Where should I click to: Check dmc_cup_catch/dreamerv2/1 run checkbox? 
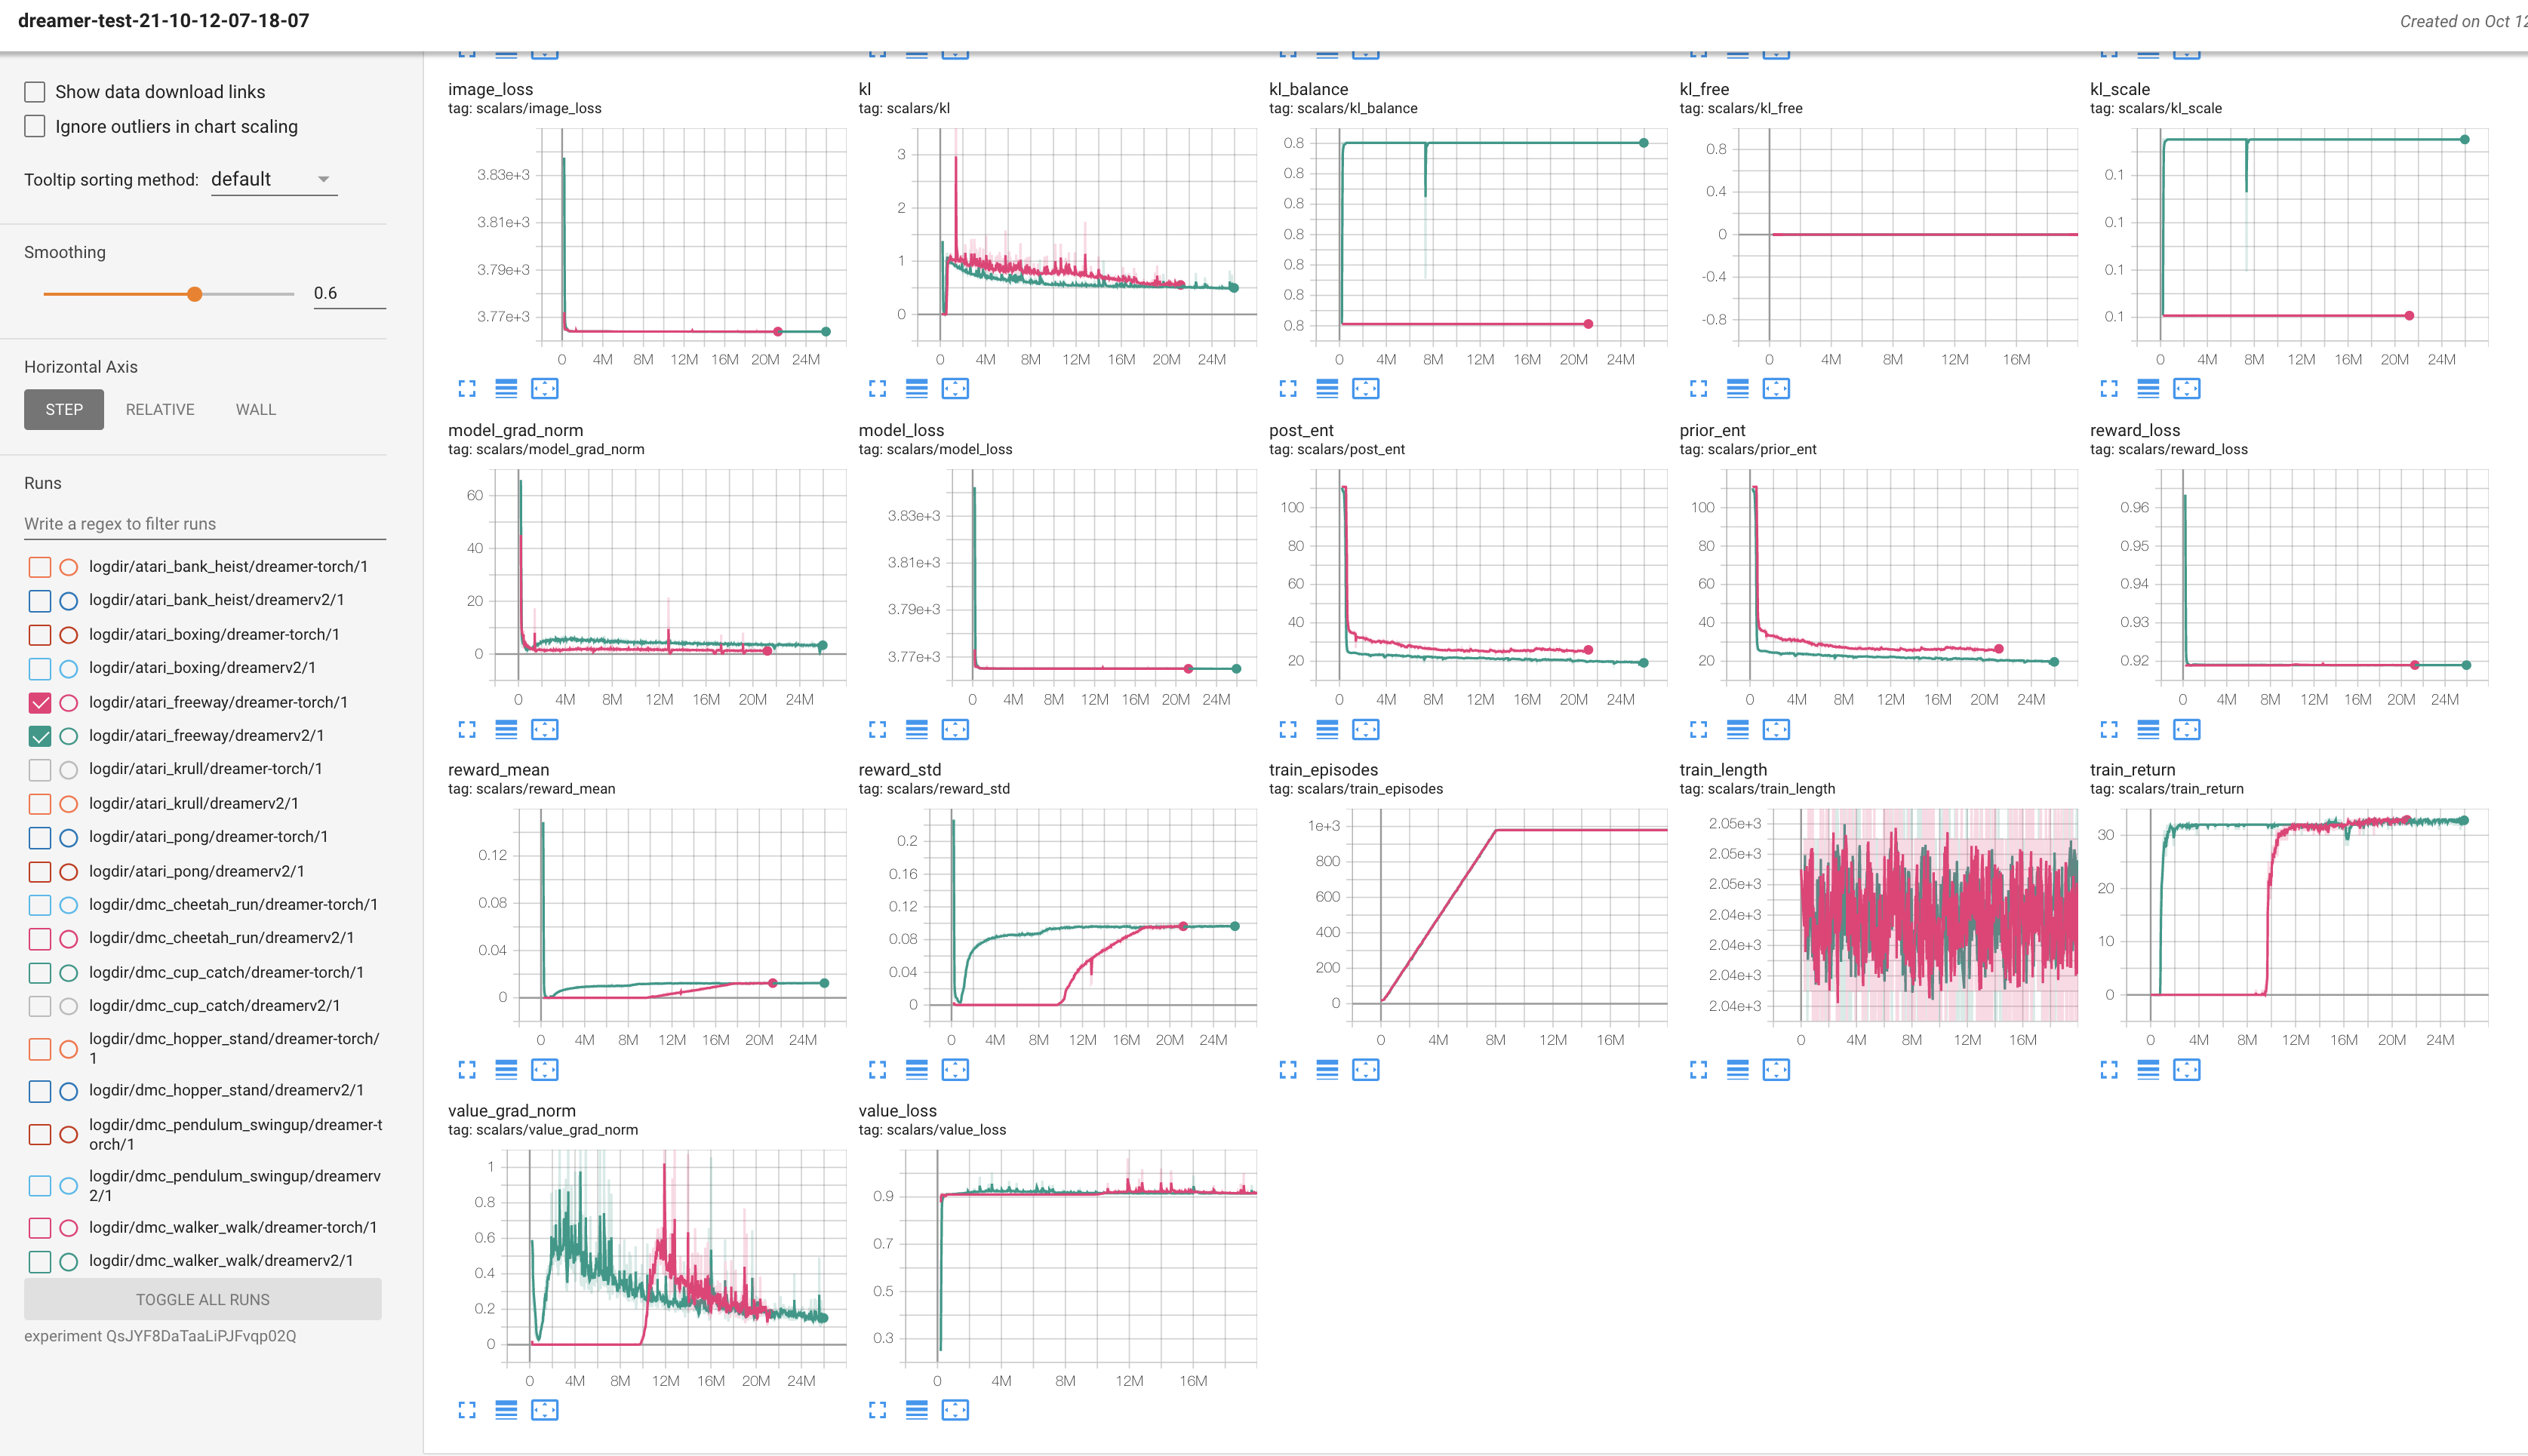(40, 1006)
